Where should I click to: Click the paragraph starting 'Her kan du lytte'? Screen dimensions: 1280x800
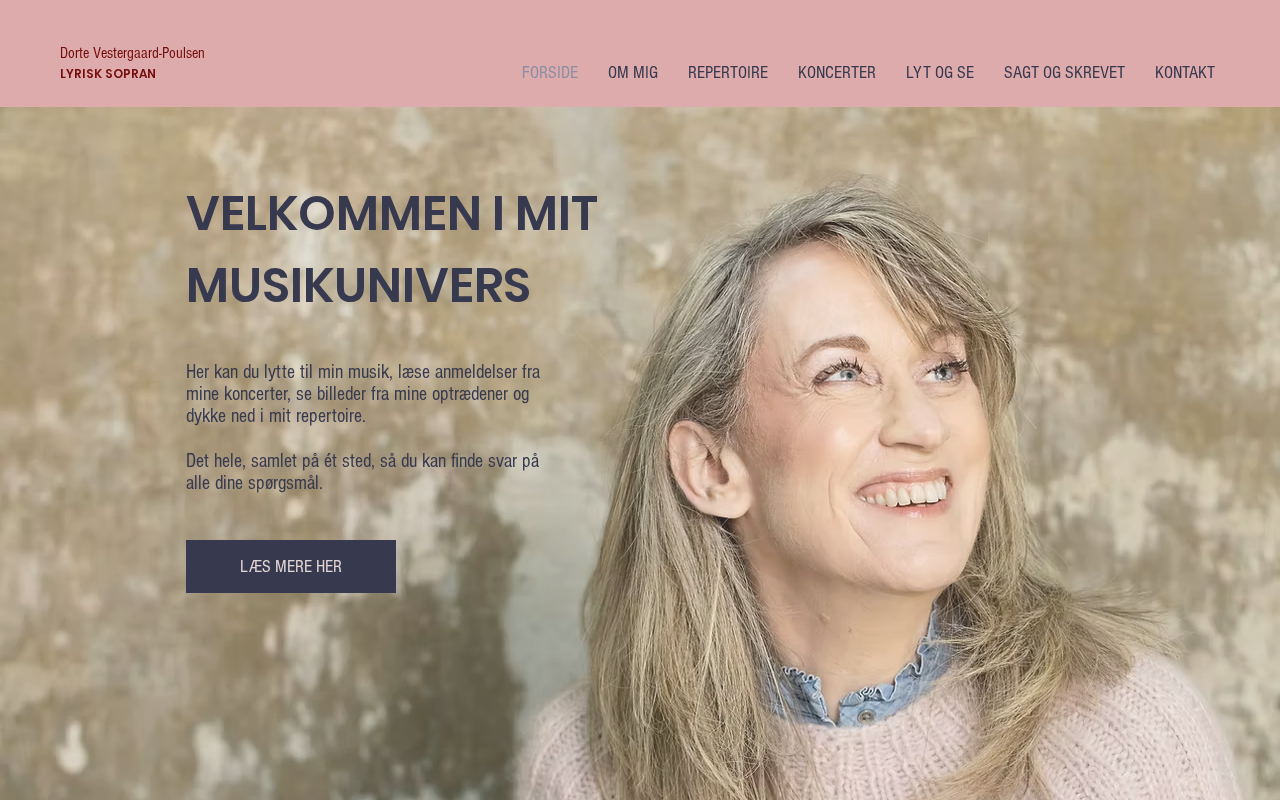point(363,394)
